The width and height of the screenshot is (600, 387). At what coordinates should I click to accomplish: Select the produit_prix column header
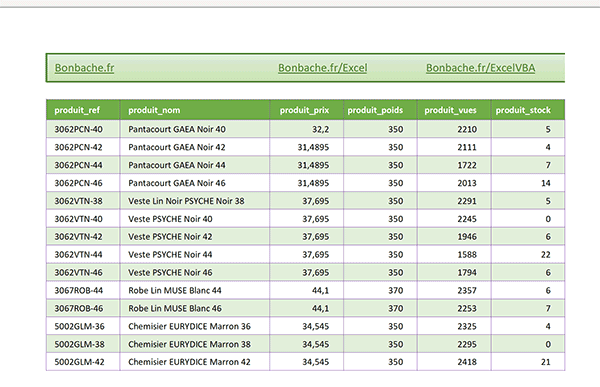(x=307, y=110)
